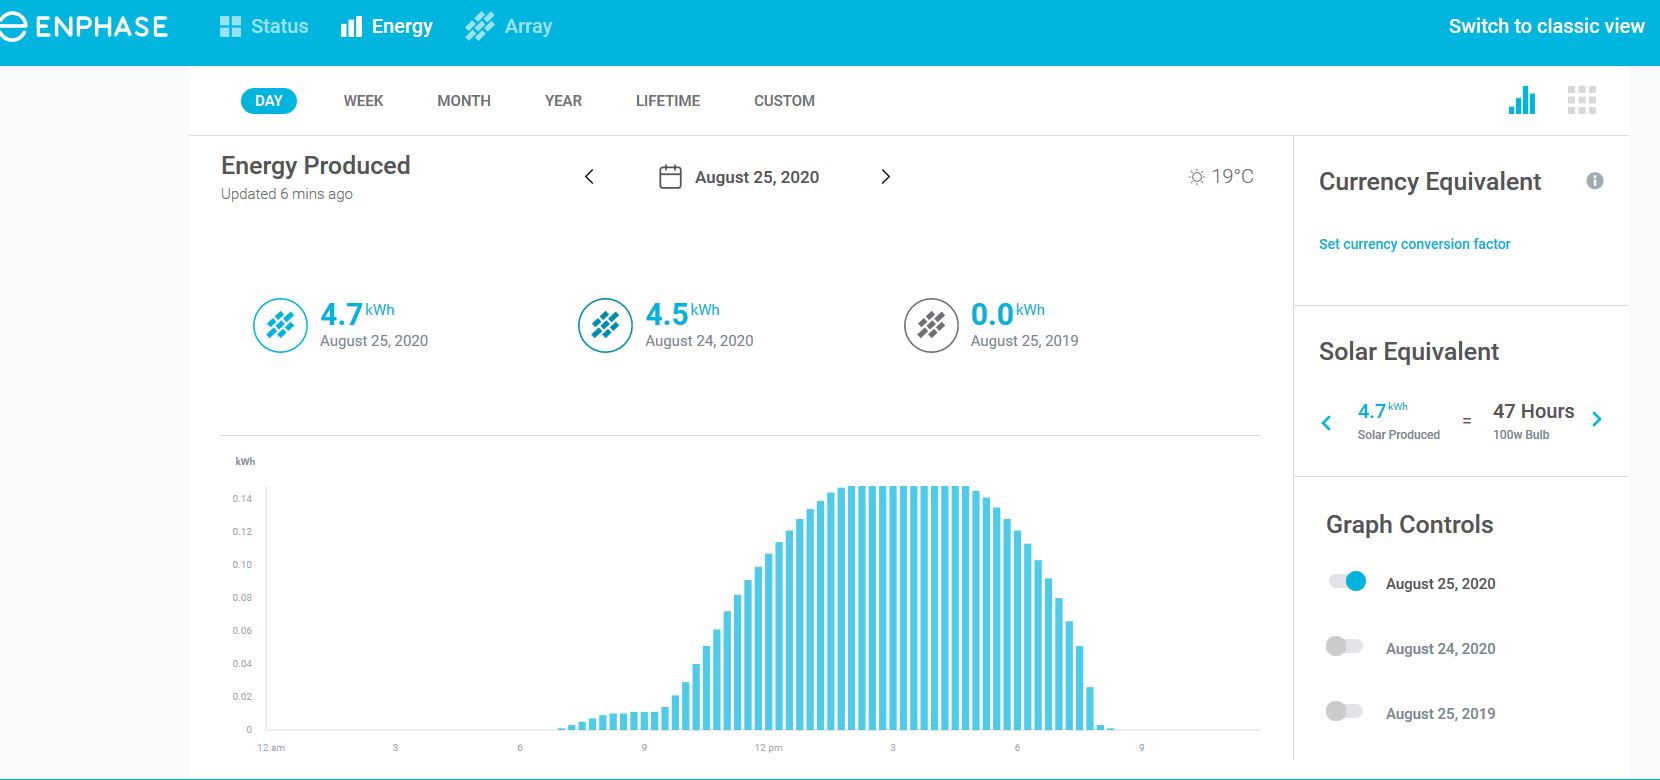Click the Enphase logo
The height and width of the screenshot is (780, 1660).
pyautogui.click(x=84, y=26)
